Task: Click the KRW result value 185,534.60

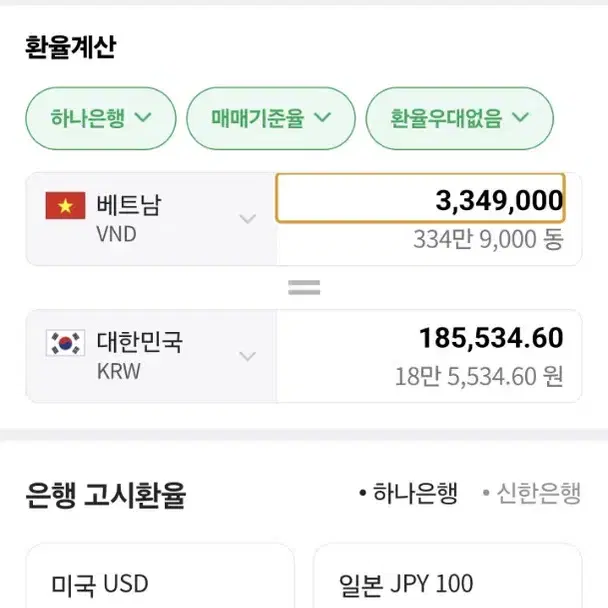Action: click(491, 338)
